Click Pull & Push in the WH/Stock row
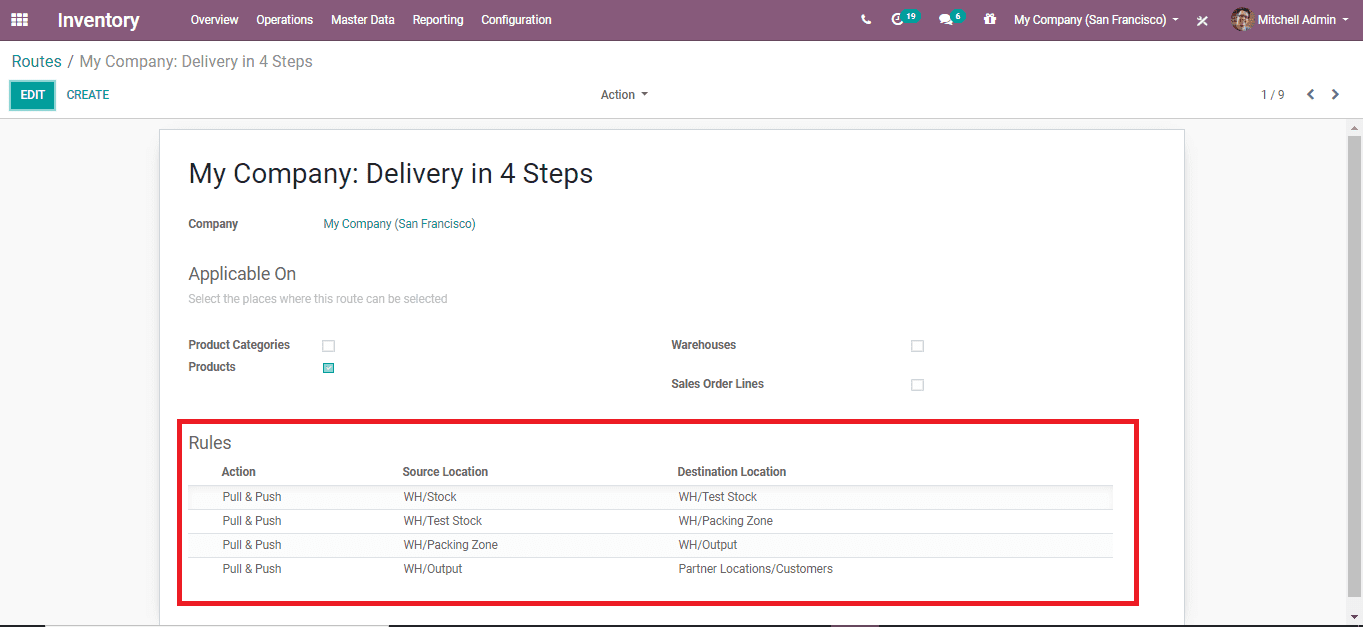 (252, 497)
